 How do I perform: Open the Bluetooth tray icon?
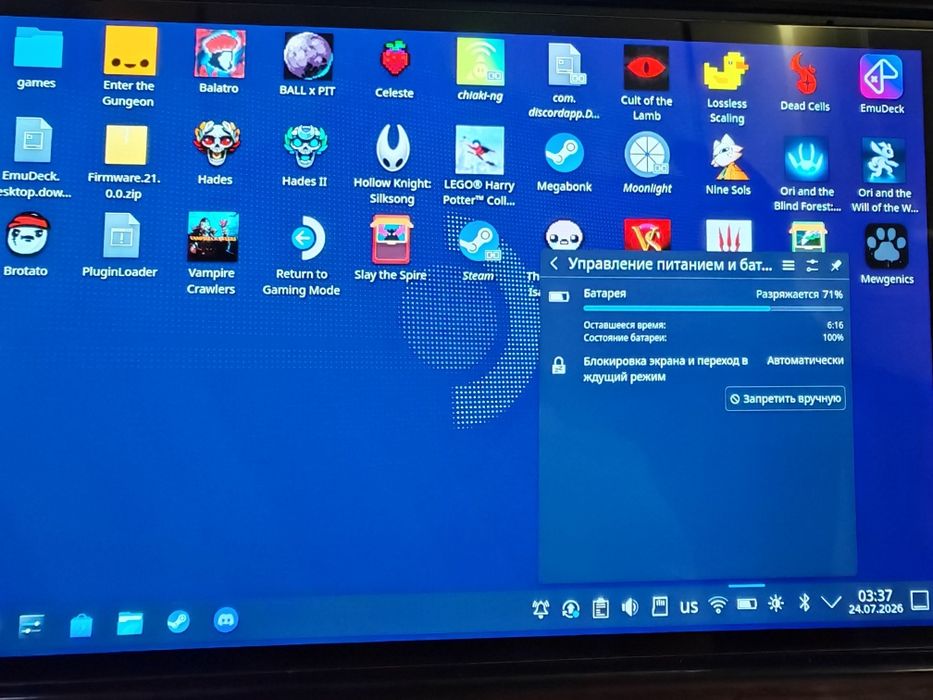click(804, 603)
